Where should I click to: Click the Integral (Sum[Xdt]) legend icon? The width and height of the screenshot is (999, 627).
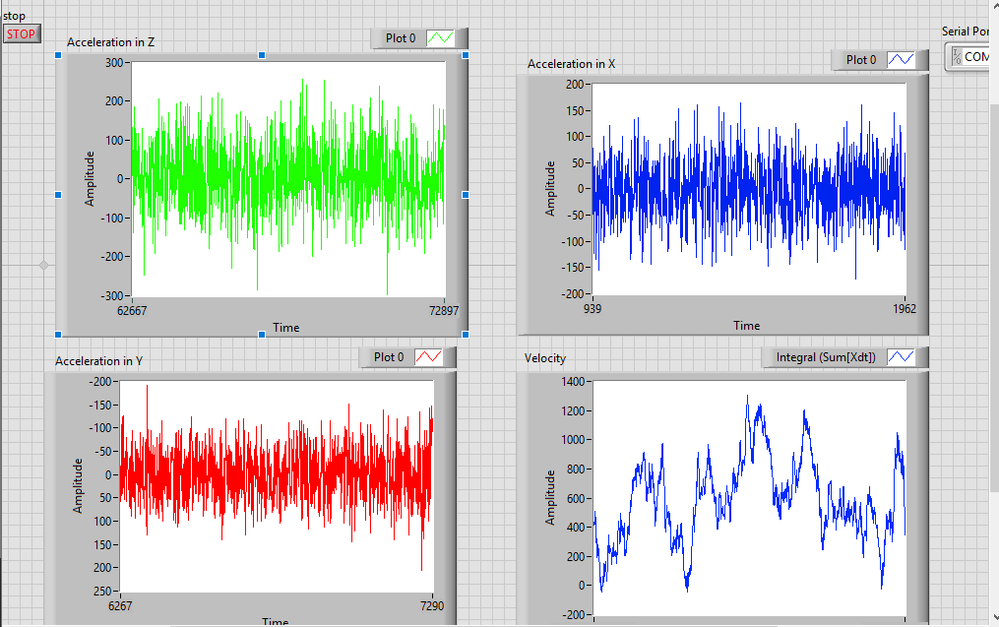pos(901,357)
